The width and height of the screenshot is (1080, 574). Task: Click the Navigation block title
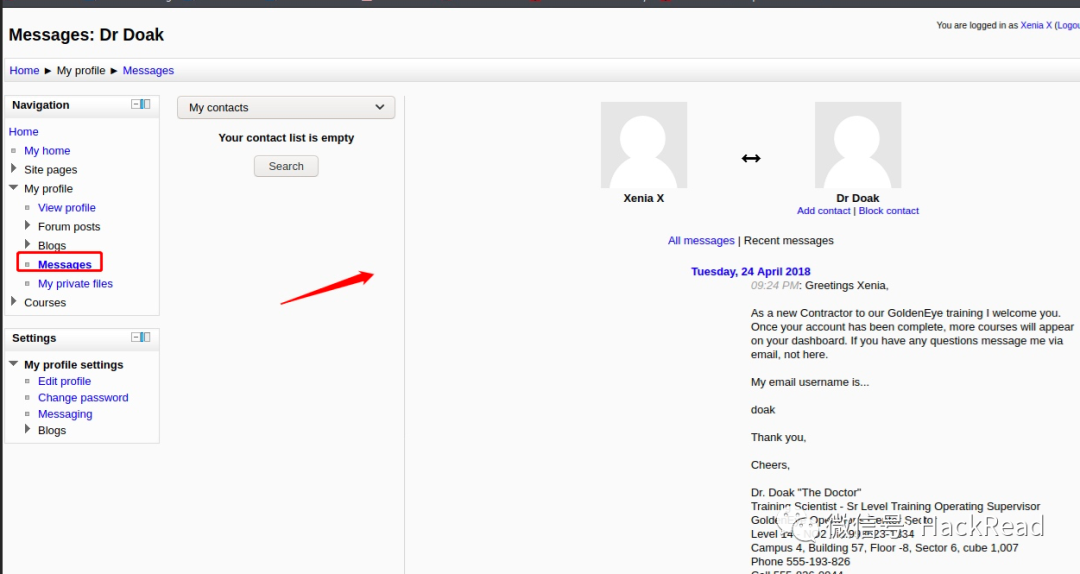(41, 105)
